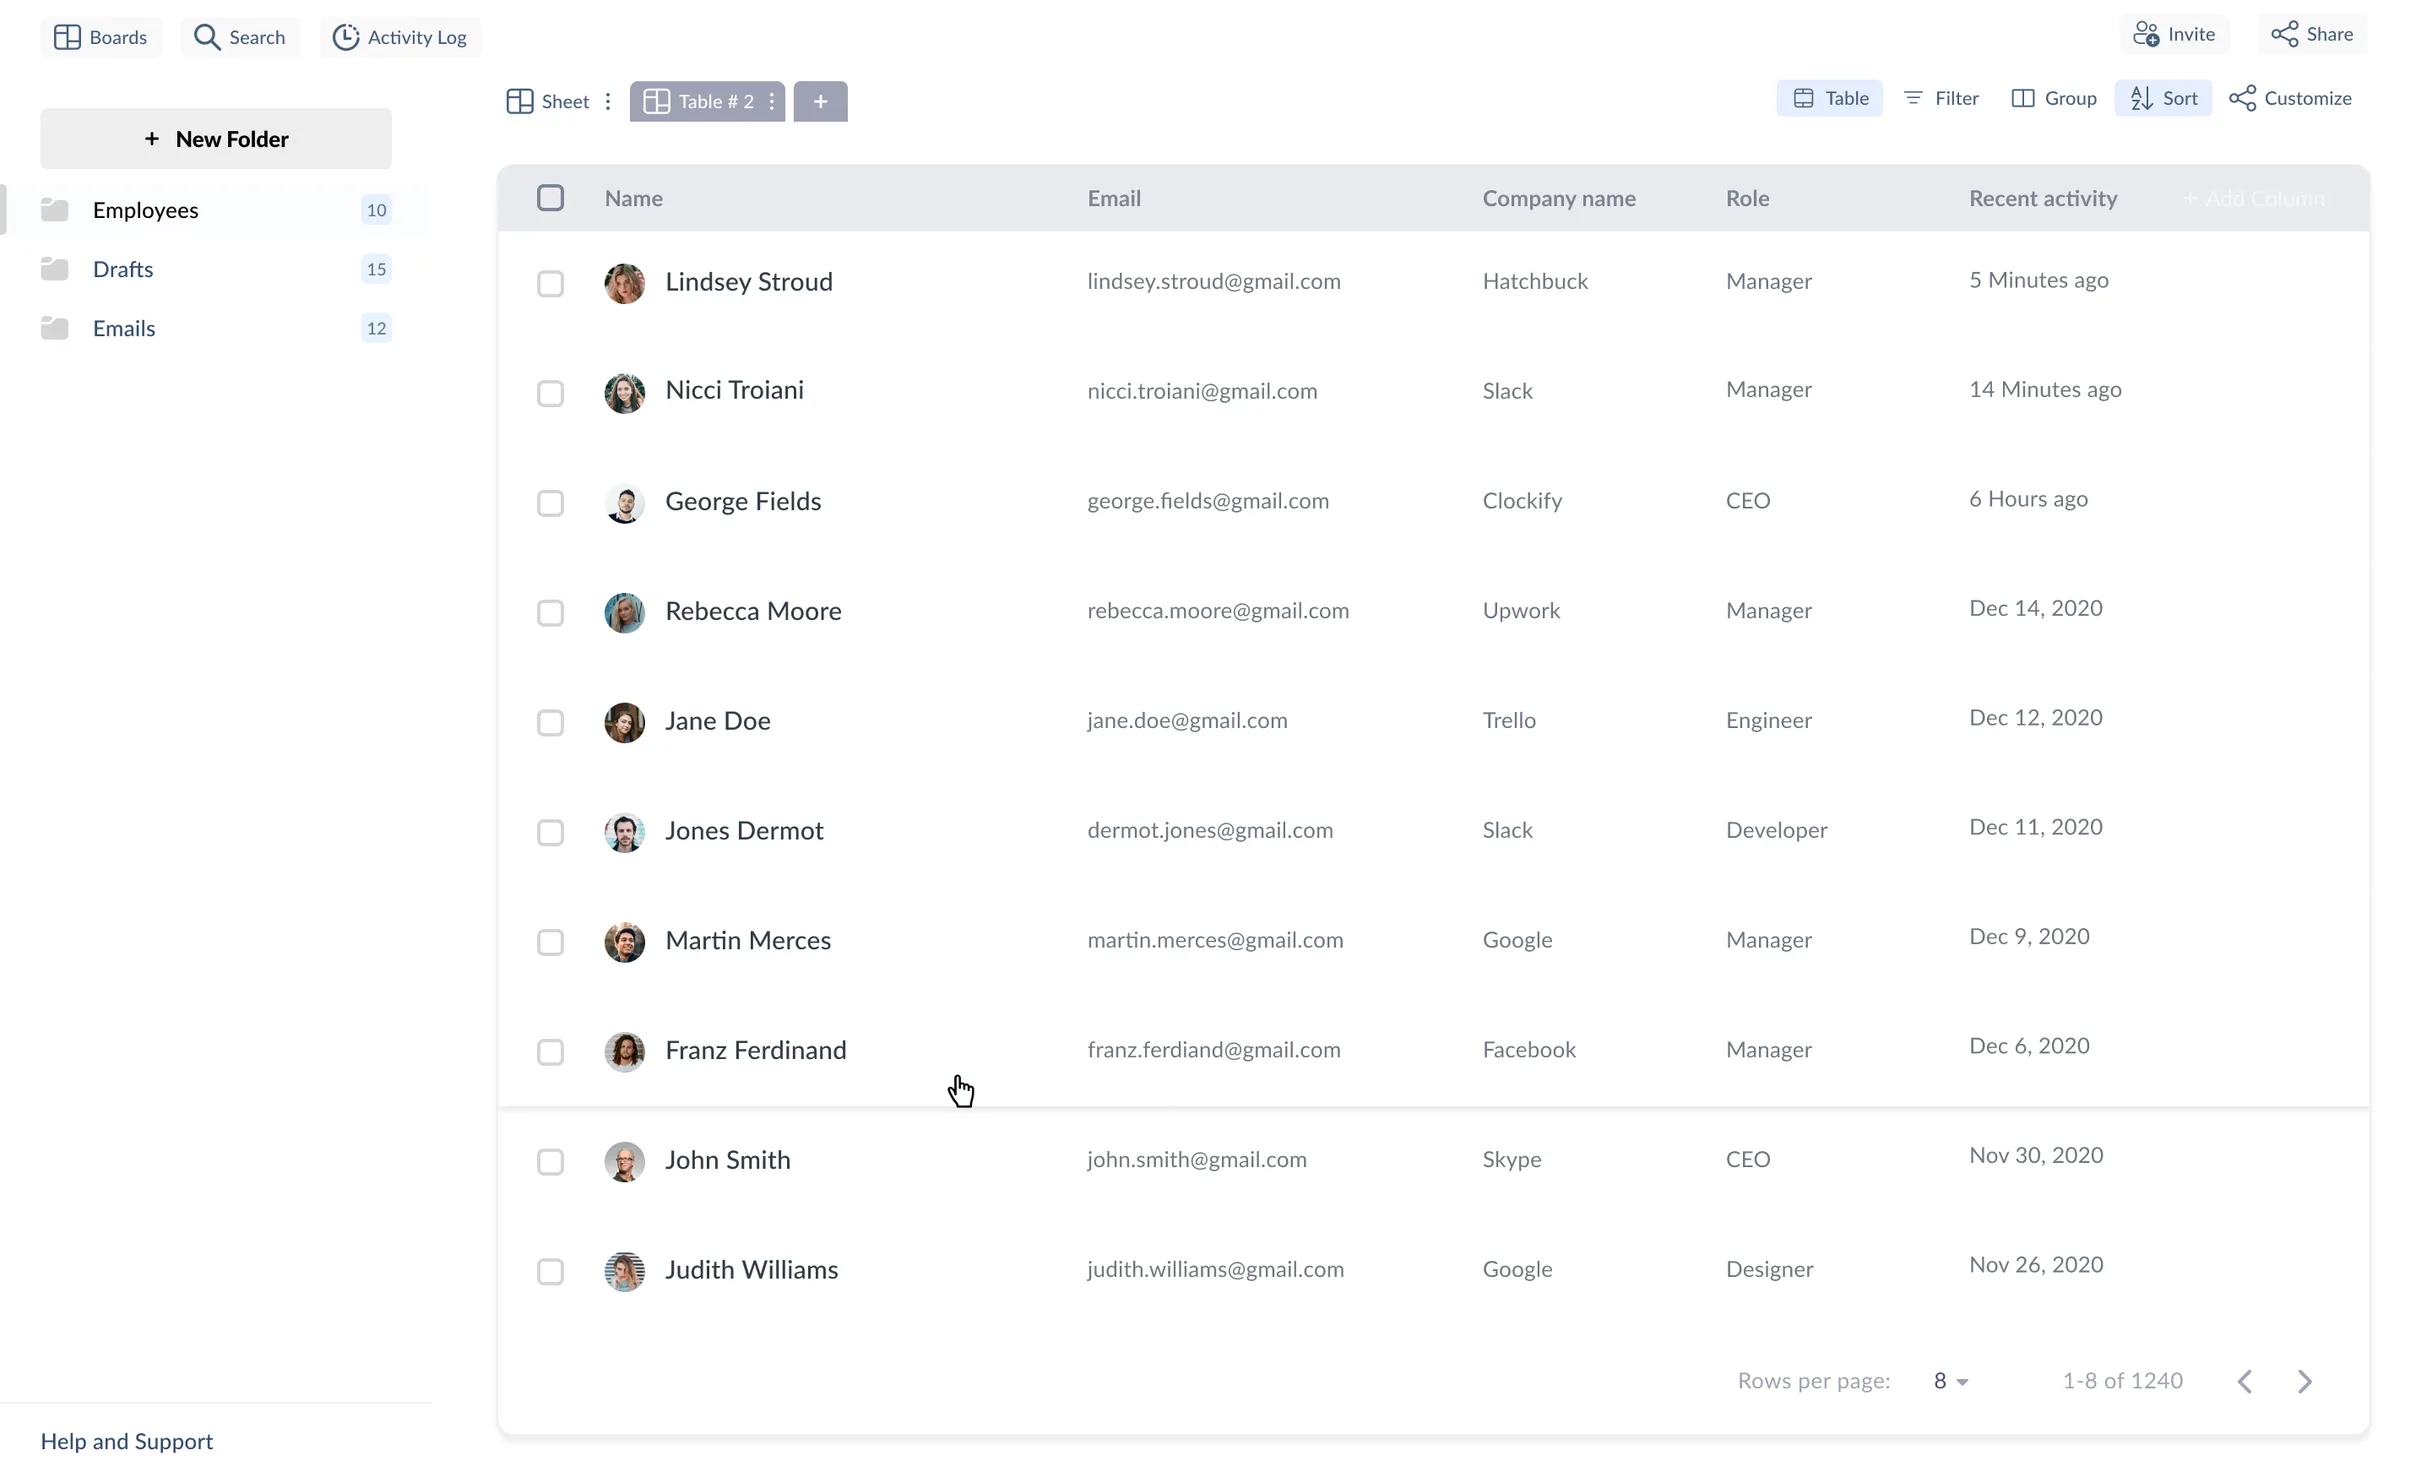Check the Lindsey Stroud row checkbox

(550, 283)
